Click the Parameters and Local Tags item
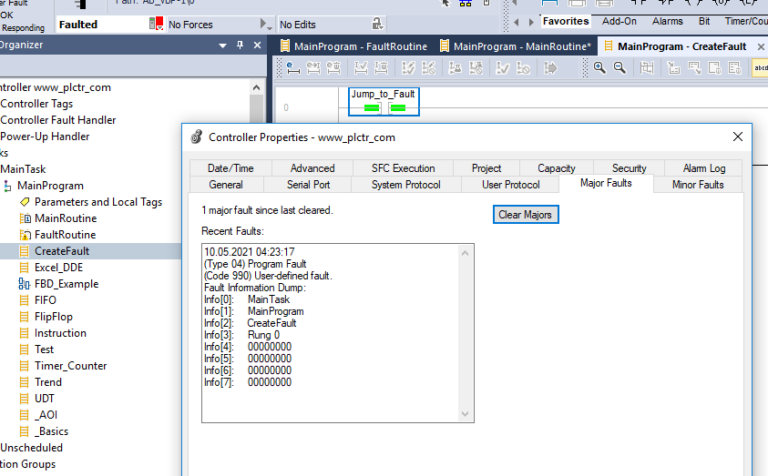 (98, 202)
